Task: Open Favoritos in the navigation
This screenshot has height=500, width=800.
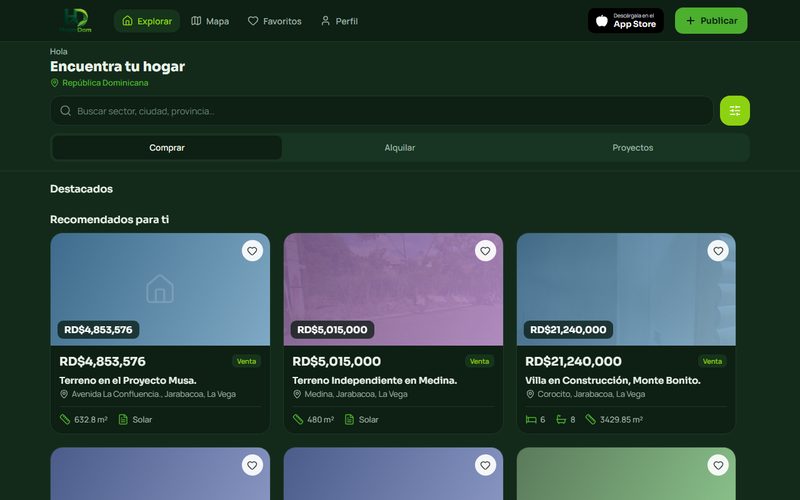Action: tap(274, 21)
